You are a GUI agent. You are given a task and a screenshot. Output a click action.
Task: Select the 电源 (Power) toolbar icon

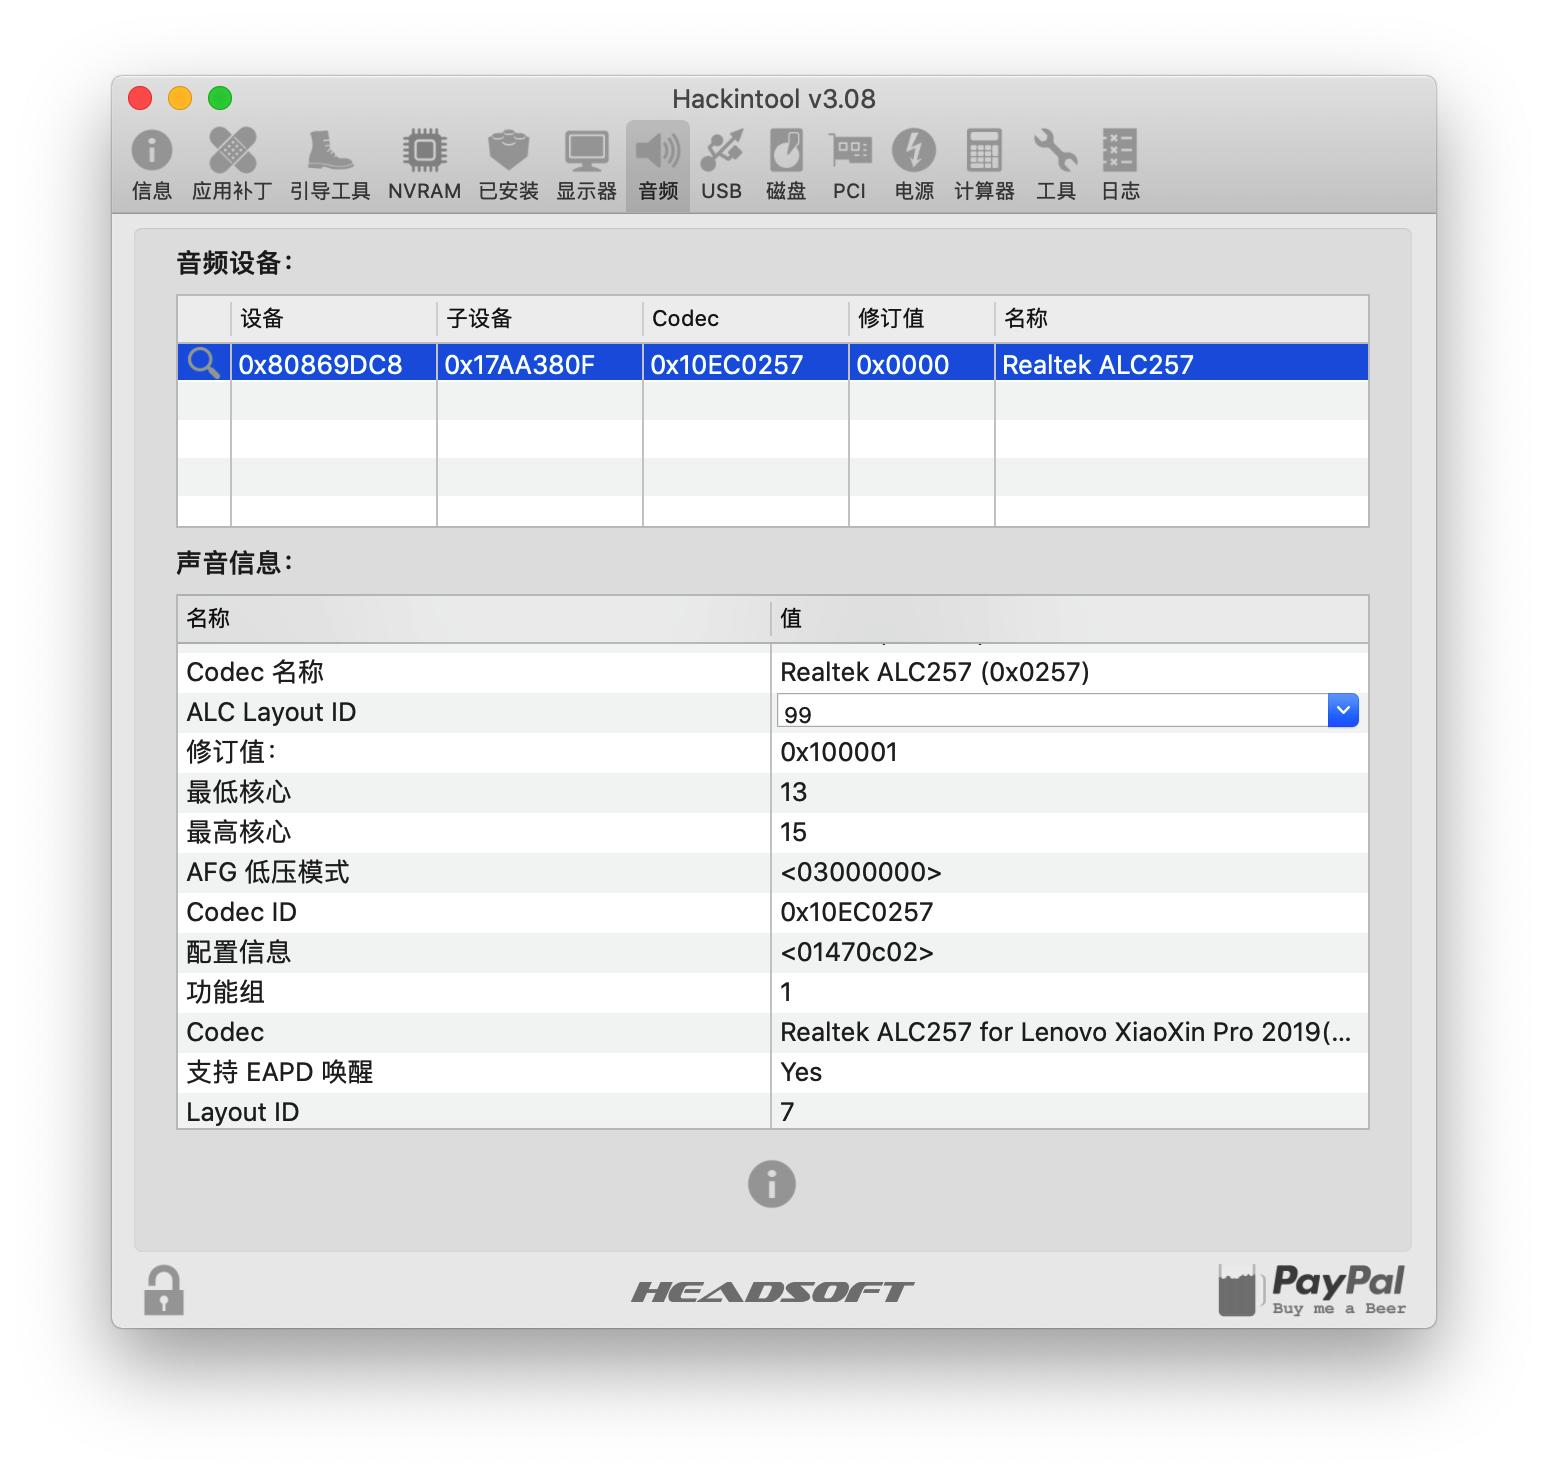pyautogui.click(x=912, y=163)
